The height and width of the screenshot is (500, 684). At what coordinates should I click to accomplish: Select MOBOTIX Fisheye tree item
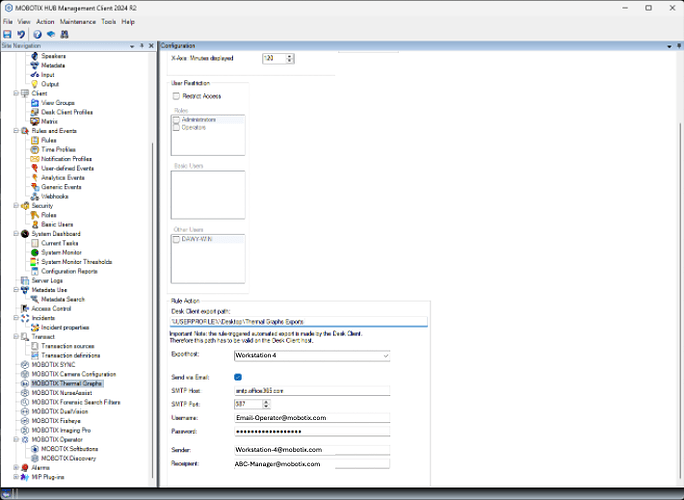click(56, 421)
